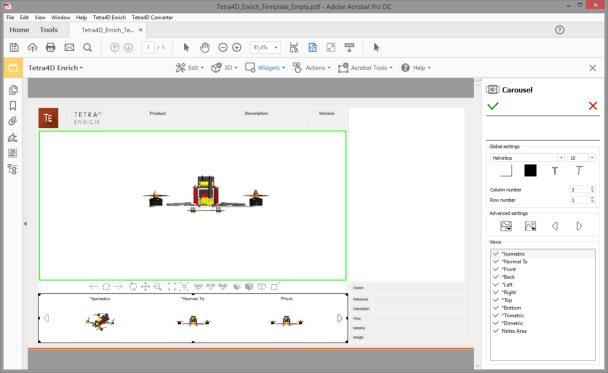This screenshot has height=373, width=608.
Task: Toggle the *Left view checkmark
Action: click(x=496, y=285)
